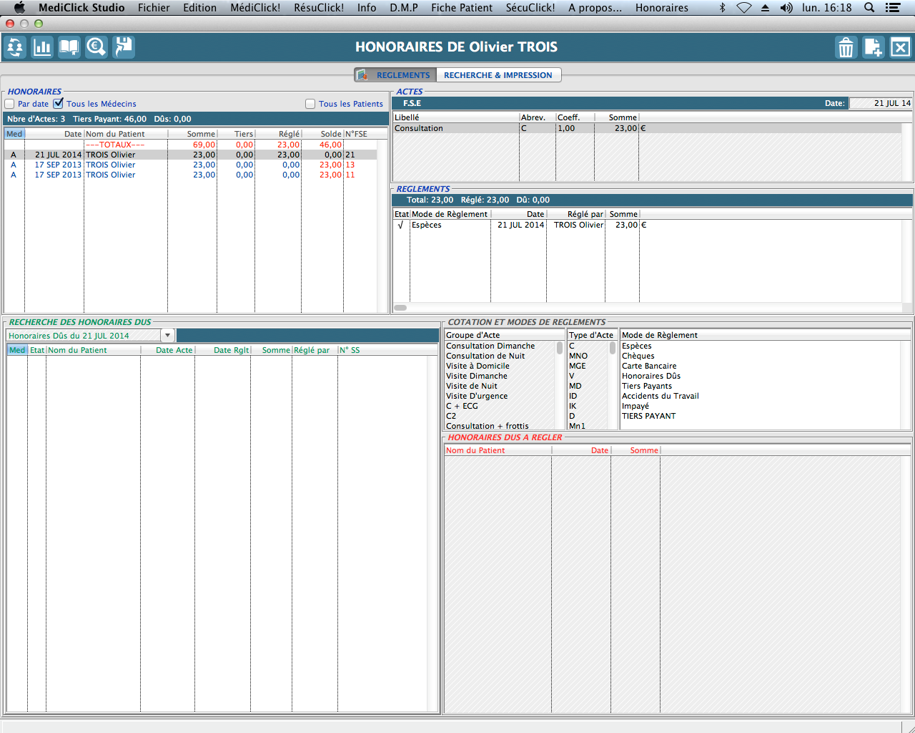Open the RésuClick! menu
915x733 pixels.
318,8
